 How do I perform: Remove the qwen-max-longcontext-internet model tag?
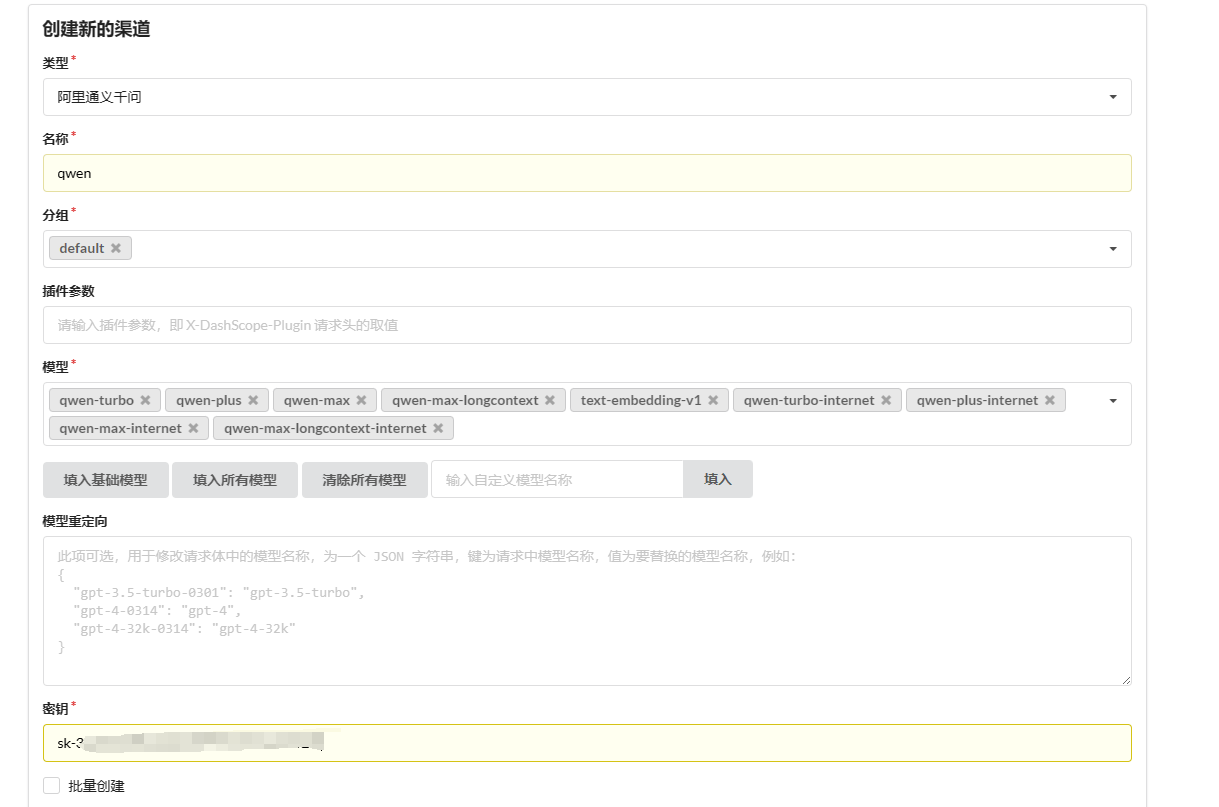(438, 428)
